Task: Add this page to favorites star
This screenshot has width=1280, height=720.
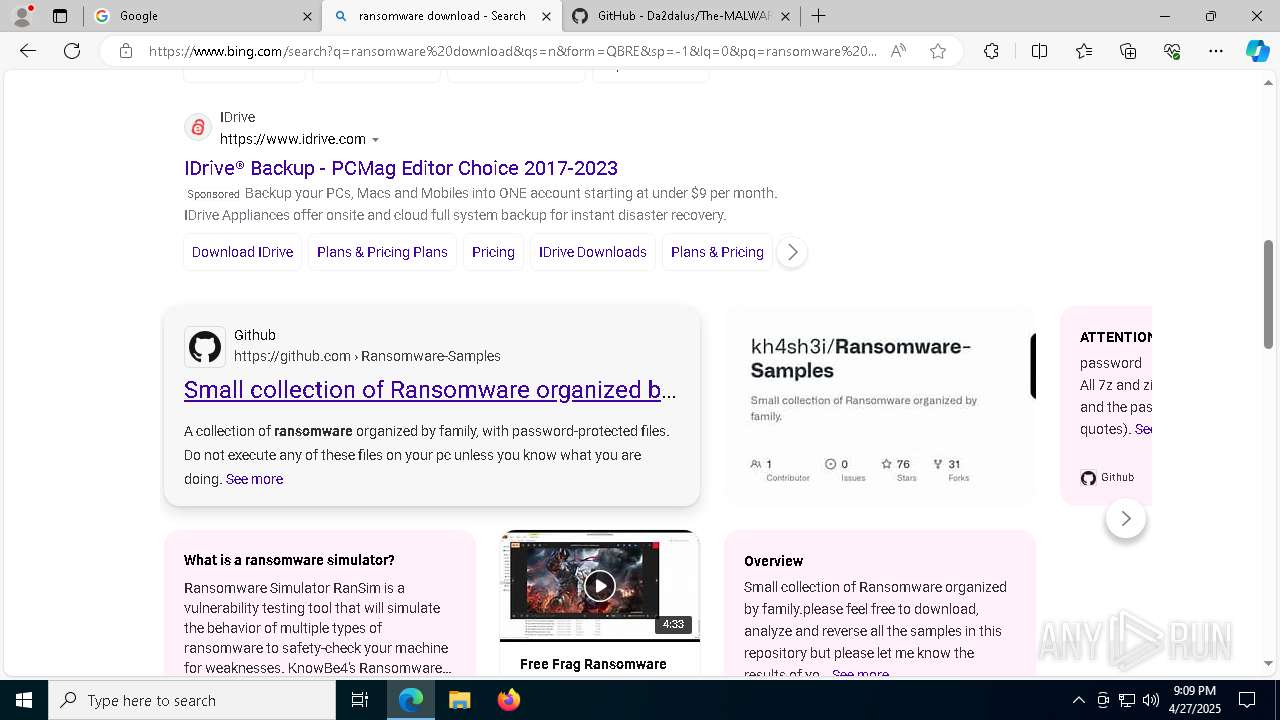Action: coord(938,51)
